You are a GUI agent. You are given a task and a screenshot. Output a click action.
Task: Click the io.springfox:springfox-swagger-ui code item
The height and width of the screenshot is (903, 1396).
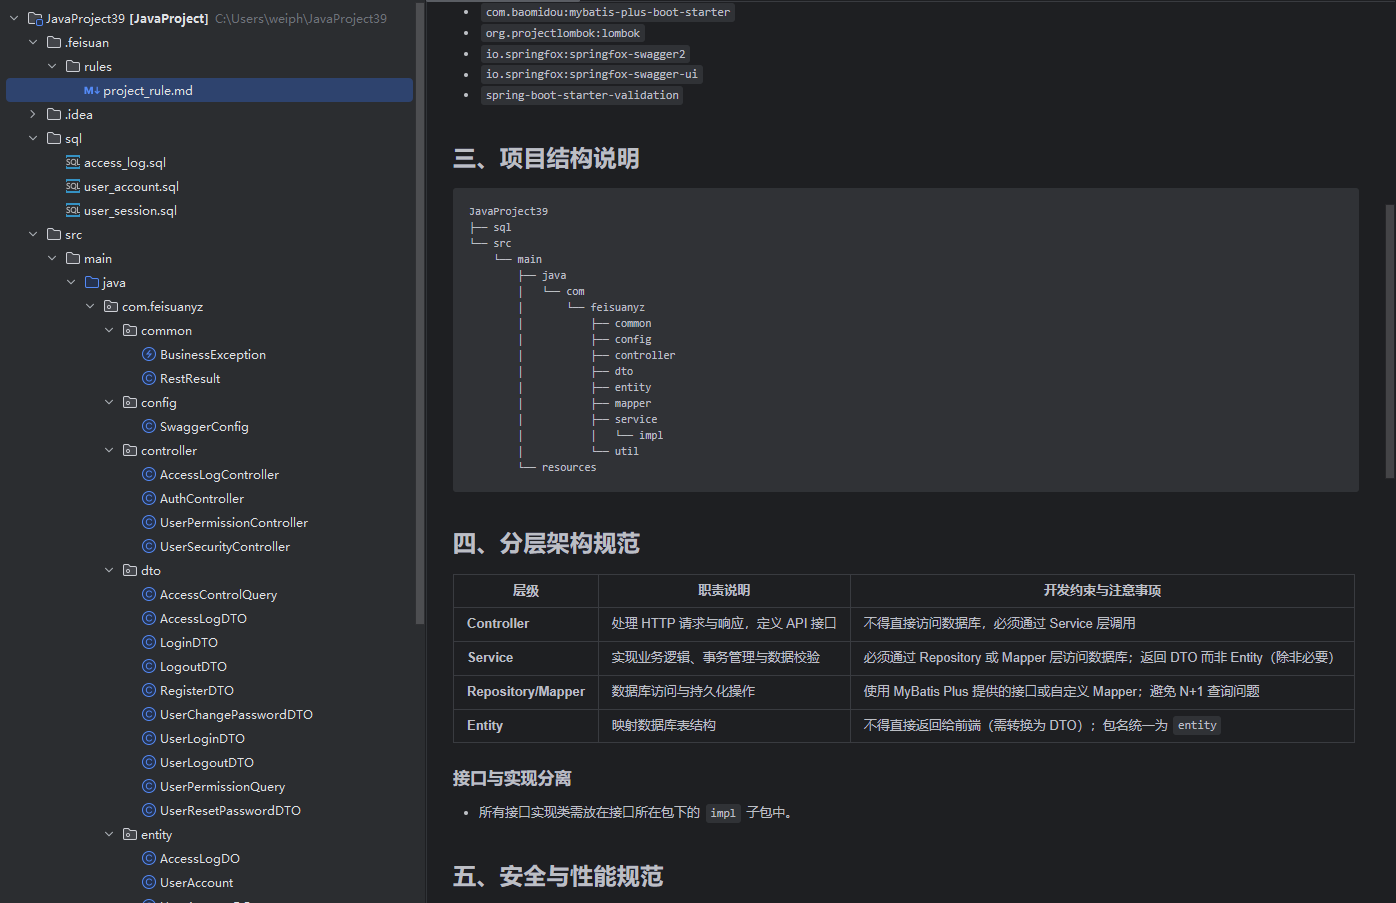[x=592, y=74]
